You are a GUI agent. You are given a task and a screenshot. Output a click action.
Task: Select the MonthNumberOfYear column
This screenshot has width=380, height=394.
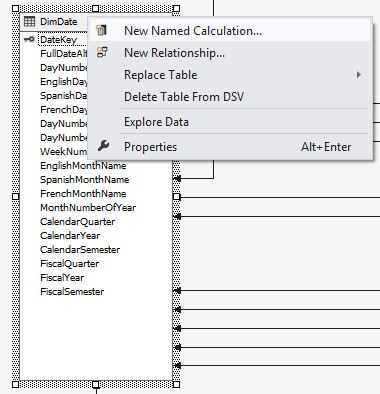88,207
